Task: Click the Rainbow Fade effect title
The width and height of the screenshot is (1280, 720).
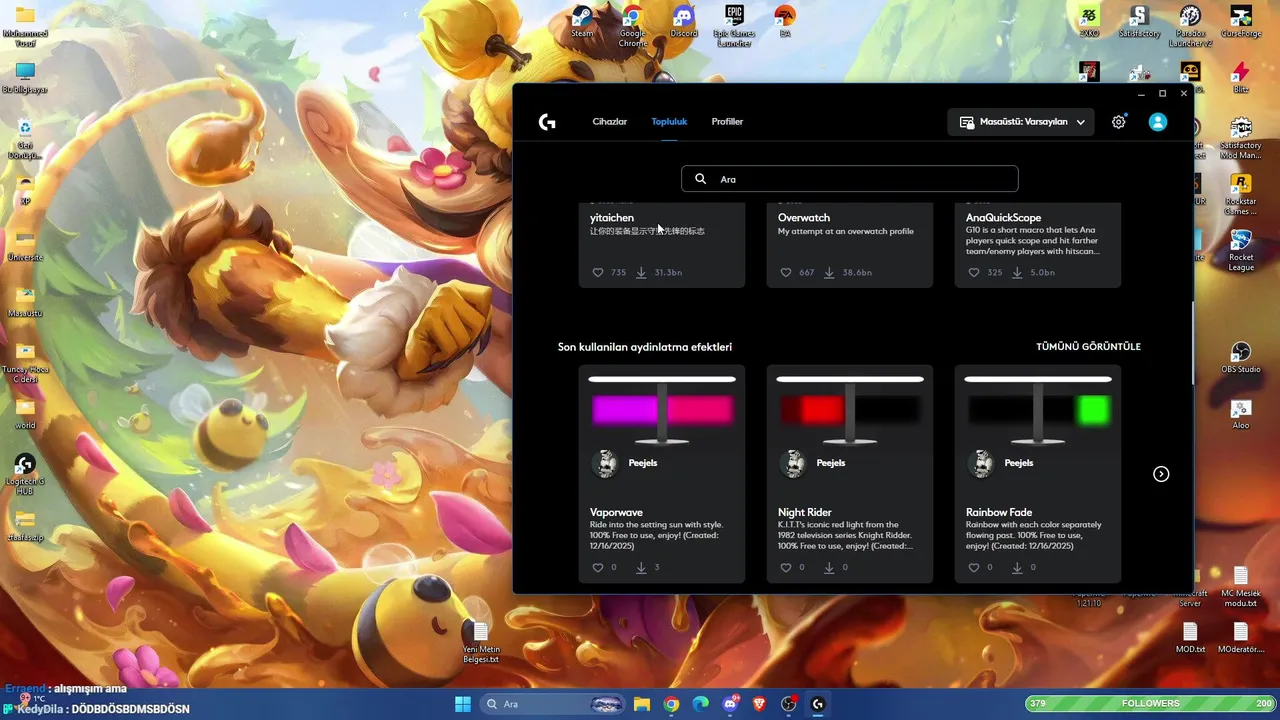Action: pos(999,513)
